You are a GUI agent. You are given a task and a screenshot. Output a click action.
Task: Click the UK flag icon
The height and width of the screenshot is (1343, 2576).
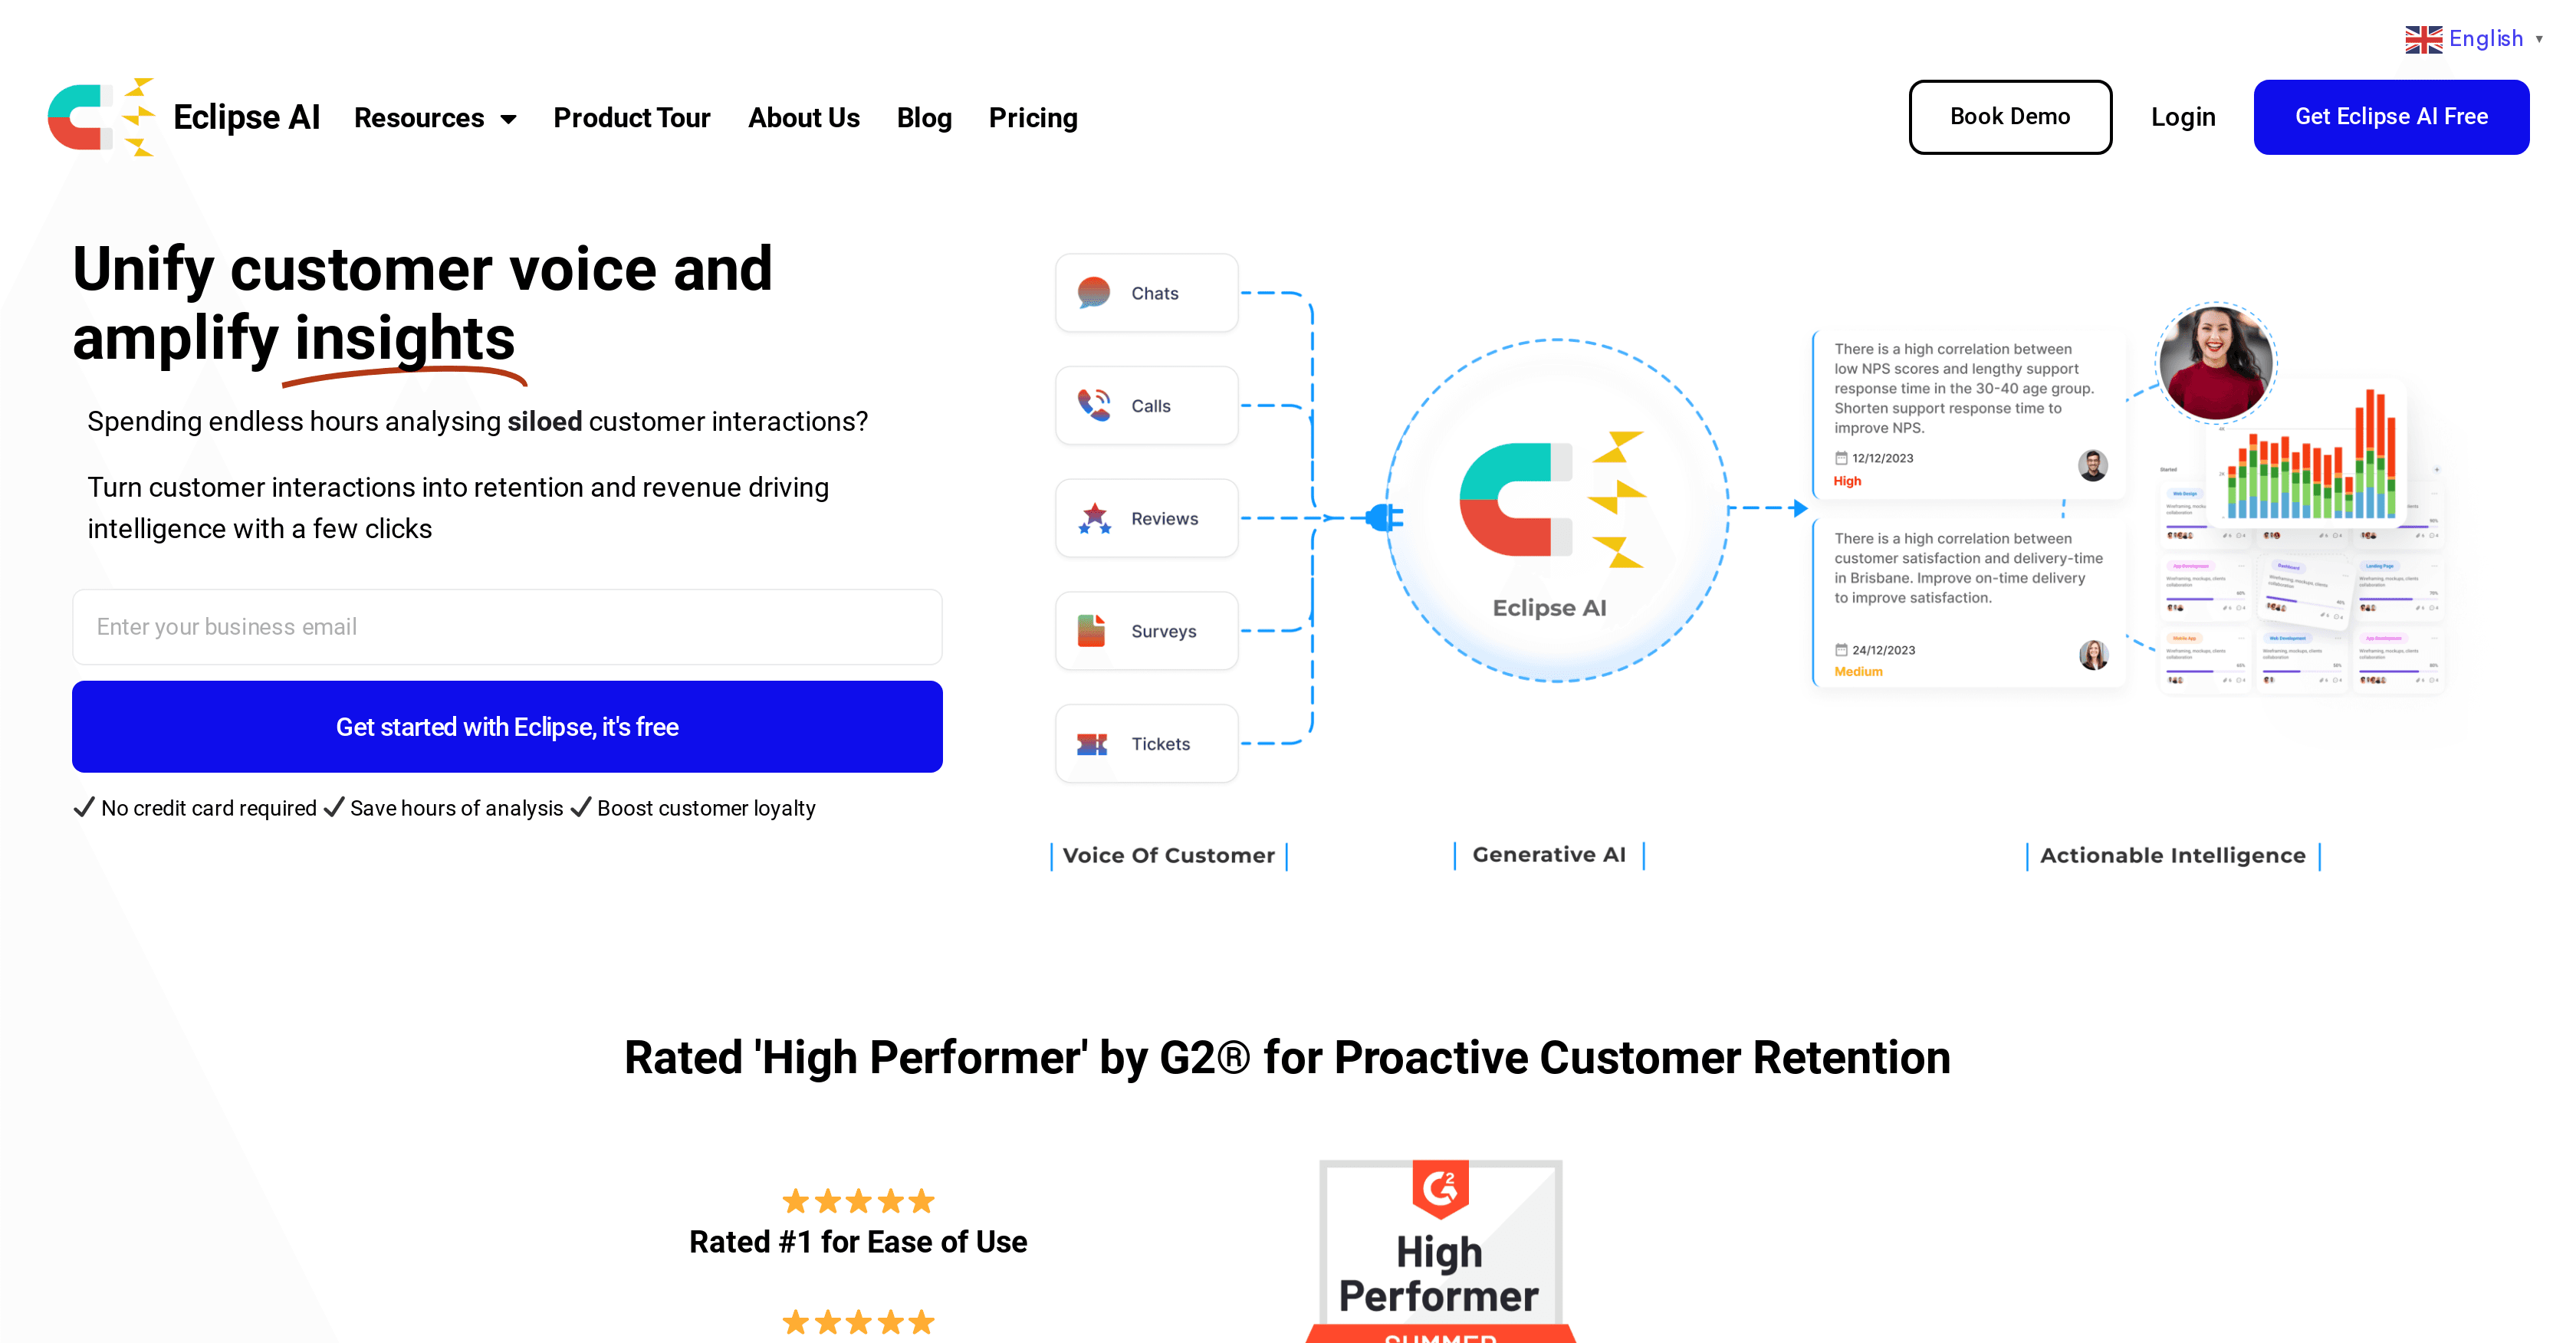pyautogui.click(x=2423, y=39)
